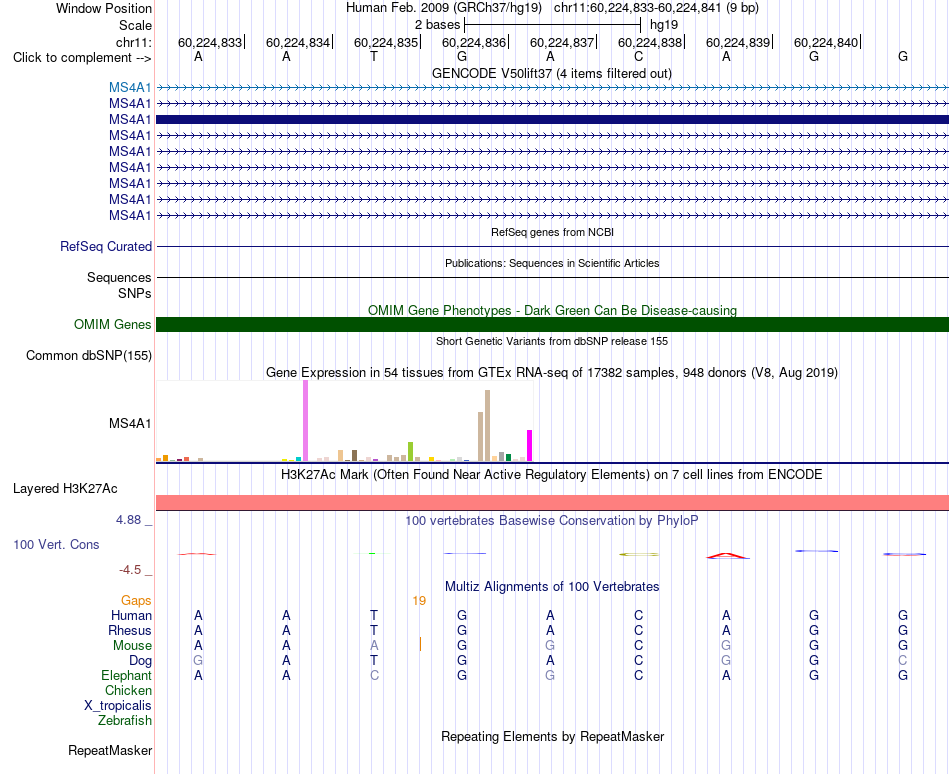Click the MS4A1 label beside GTEx chart
This screenshot has height=774, width=950.
coord(130,423)
